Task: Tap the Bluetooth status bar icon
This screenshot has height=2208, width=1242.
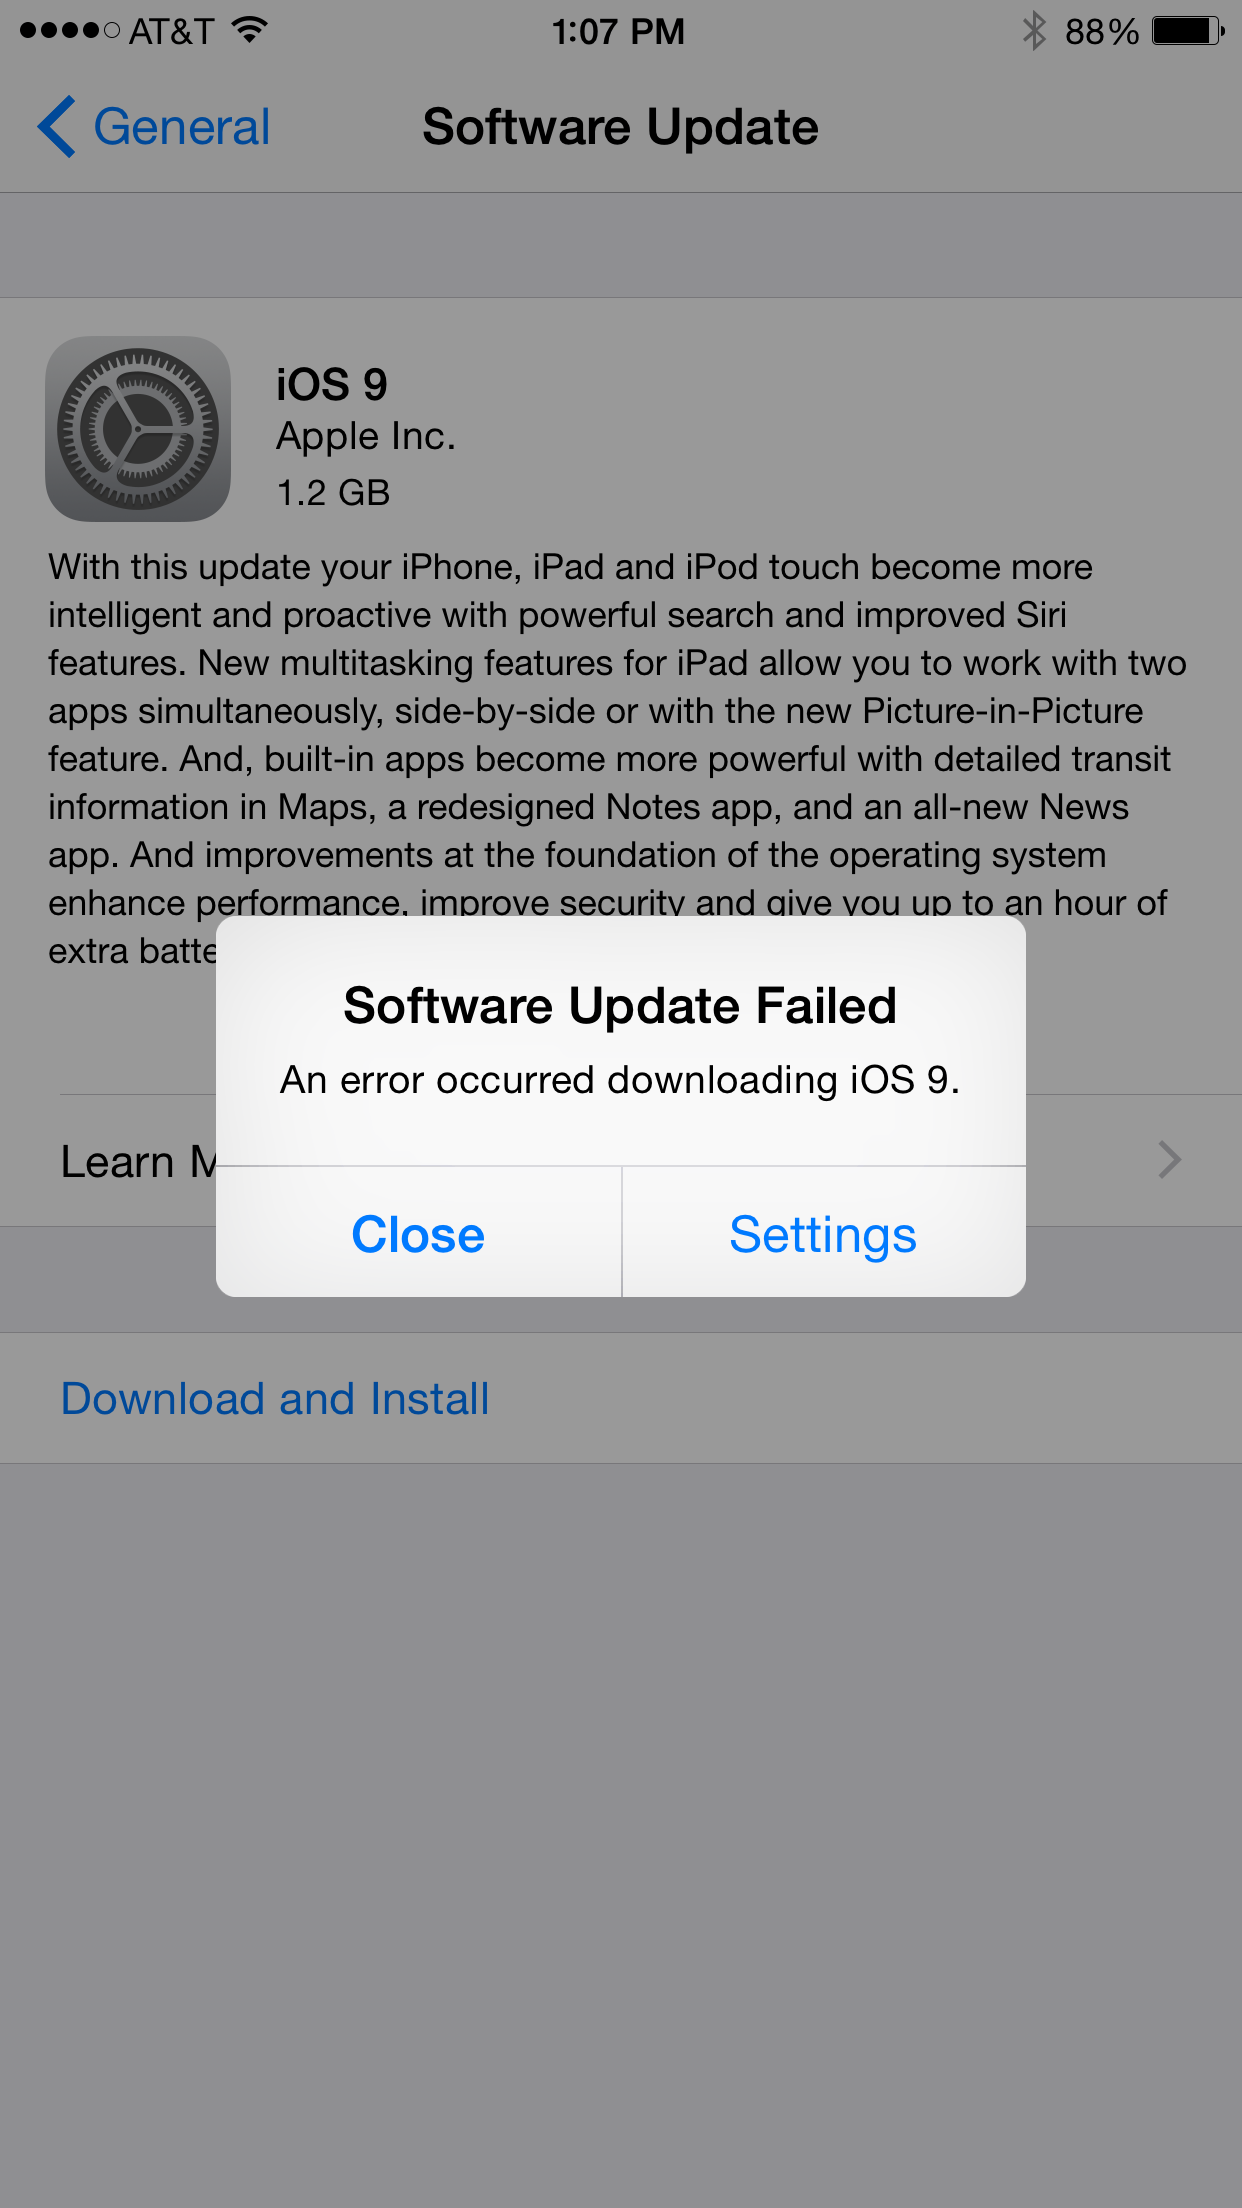Action: (1034, 31)
